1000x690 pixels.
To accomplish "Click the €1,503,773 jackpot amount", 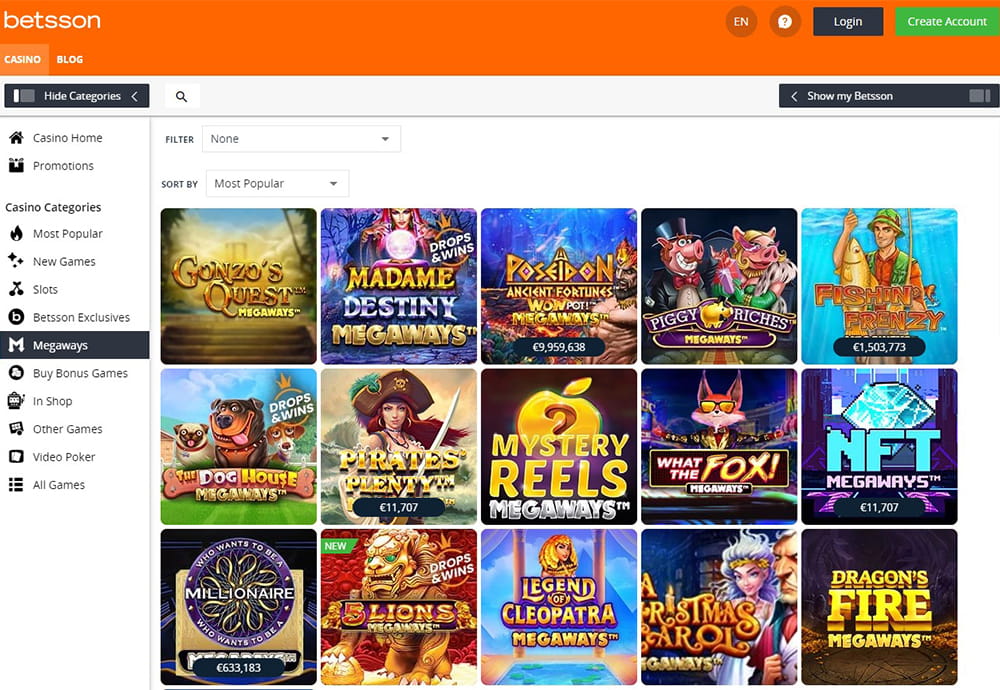I will point(879,347).
